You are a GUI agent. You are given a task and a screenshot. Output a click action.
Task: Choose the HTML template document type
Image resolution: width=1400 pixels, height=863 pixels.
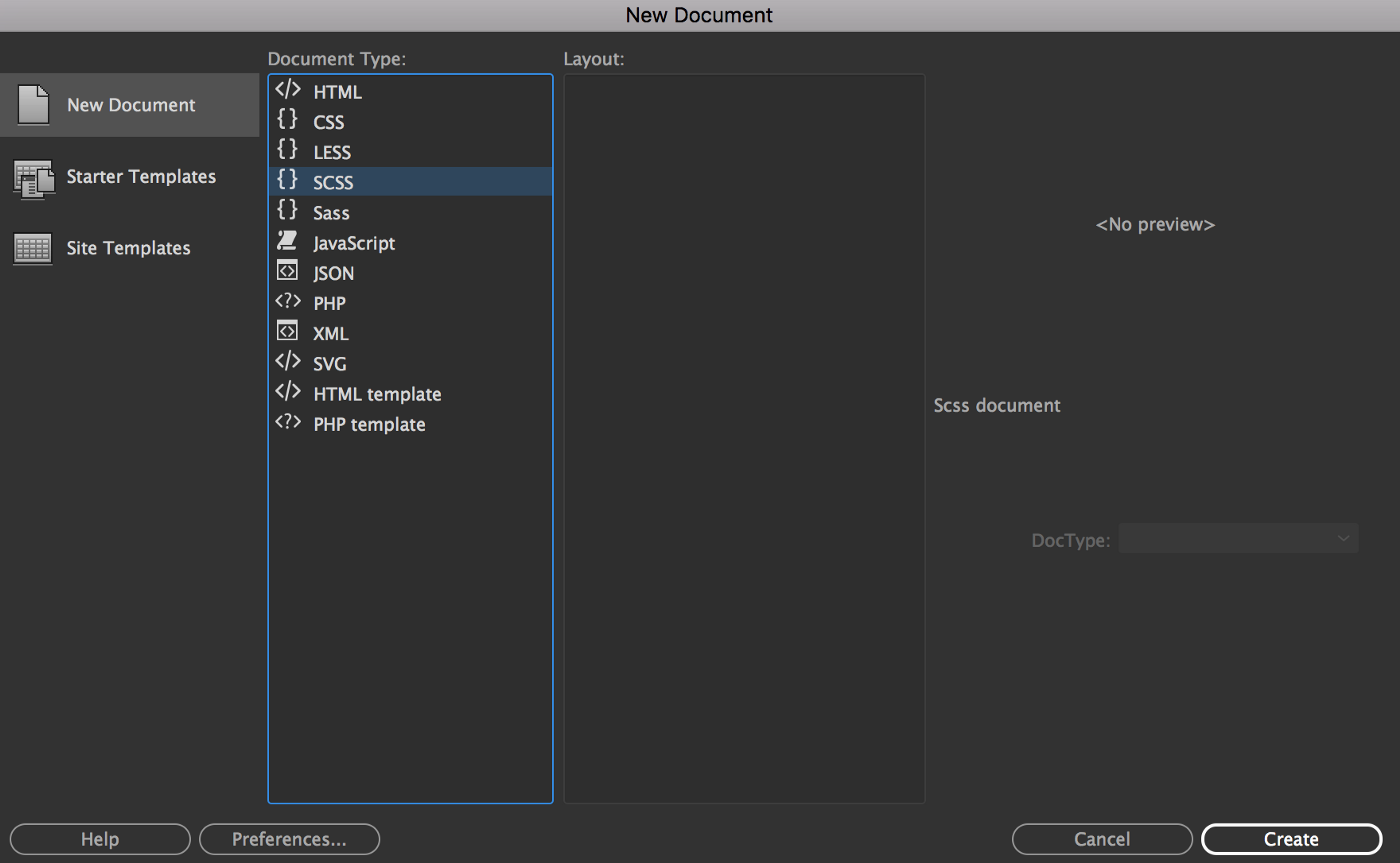[x=377, y=393]
